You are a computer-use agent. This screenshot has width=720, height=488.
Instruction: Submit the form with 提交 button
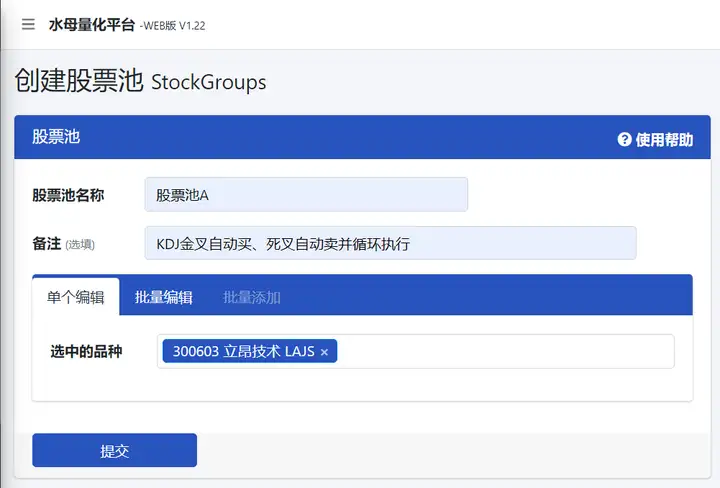[x=114, y=450]
